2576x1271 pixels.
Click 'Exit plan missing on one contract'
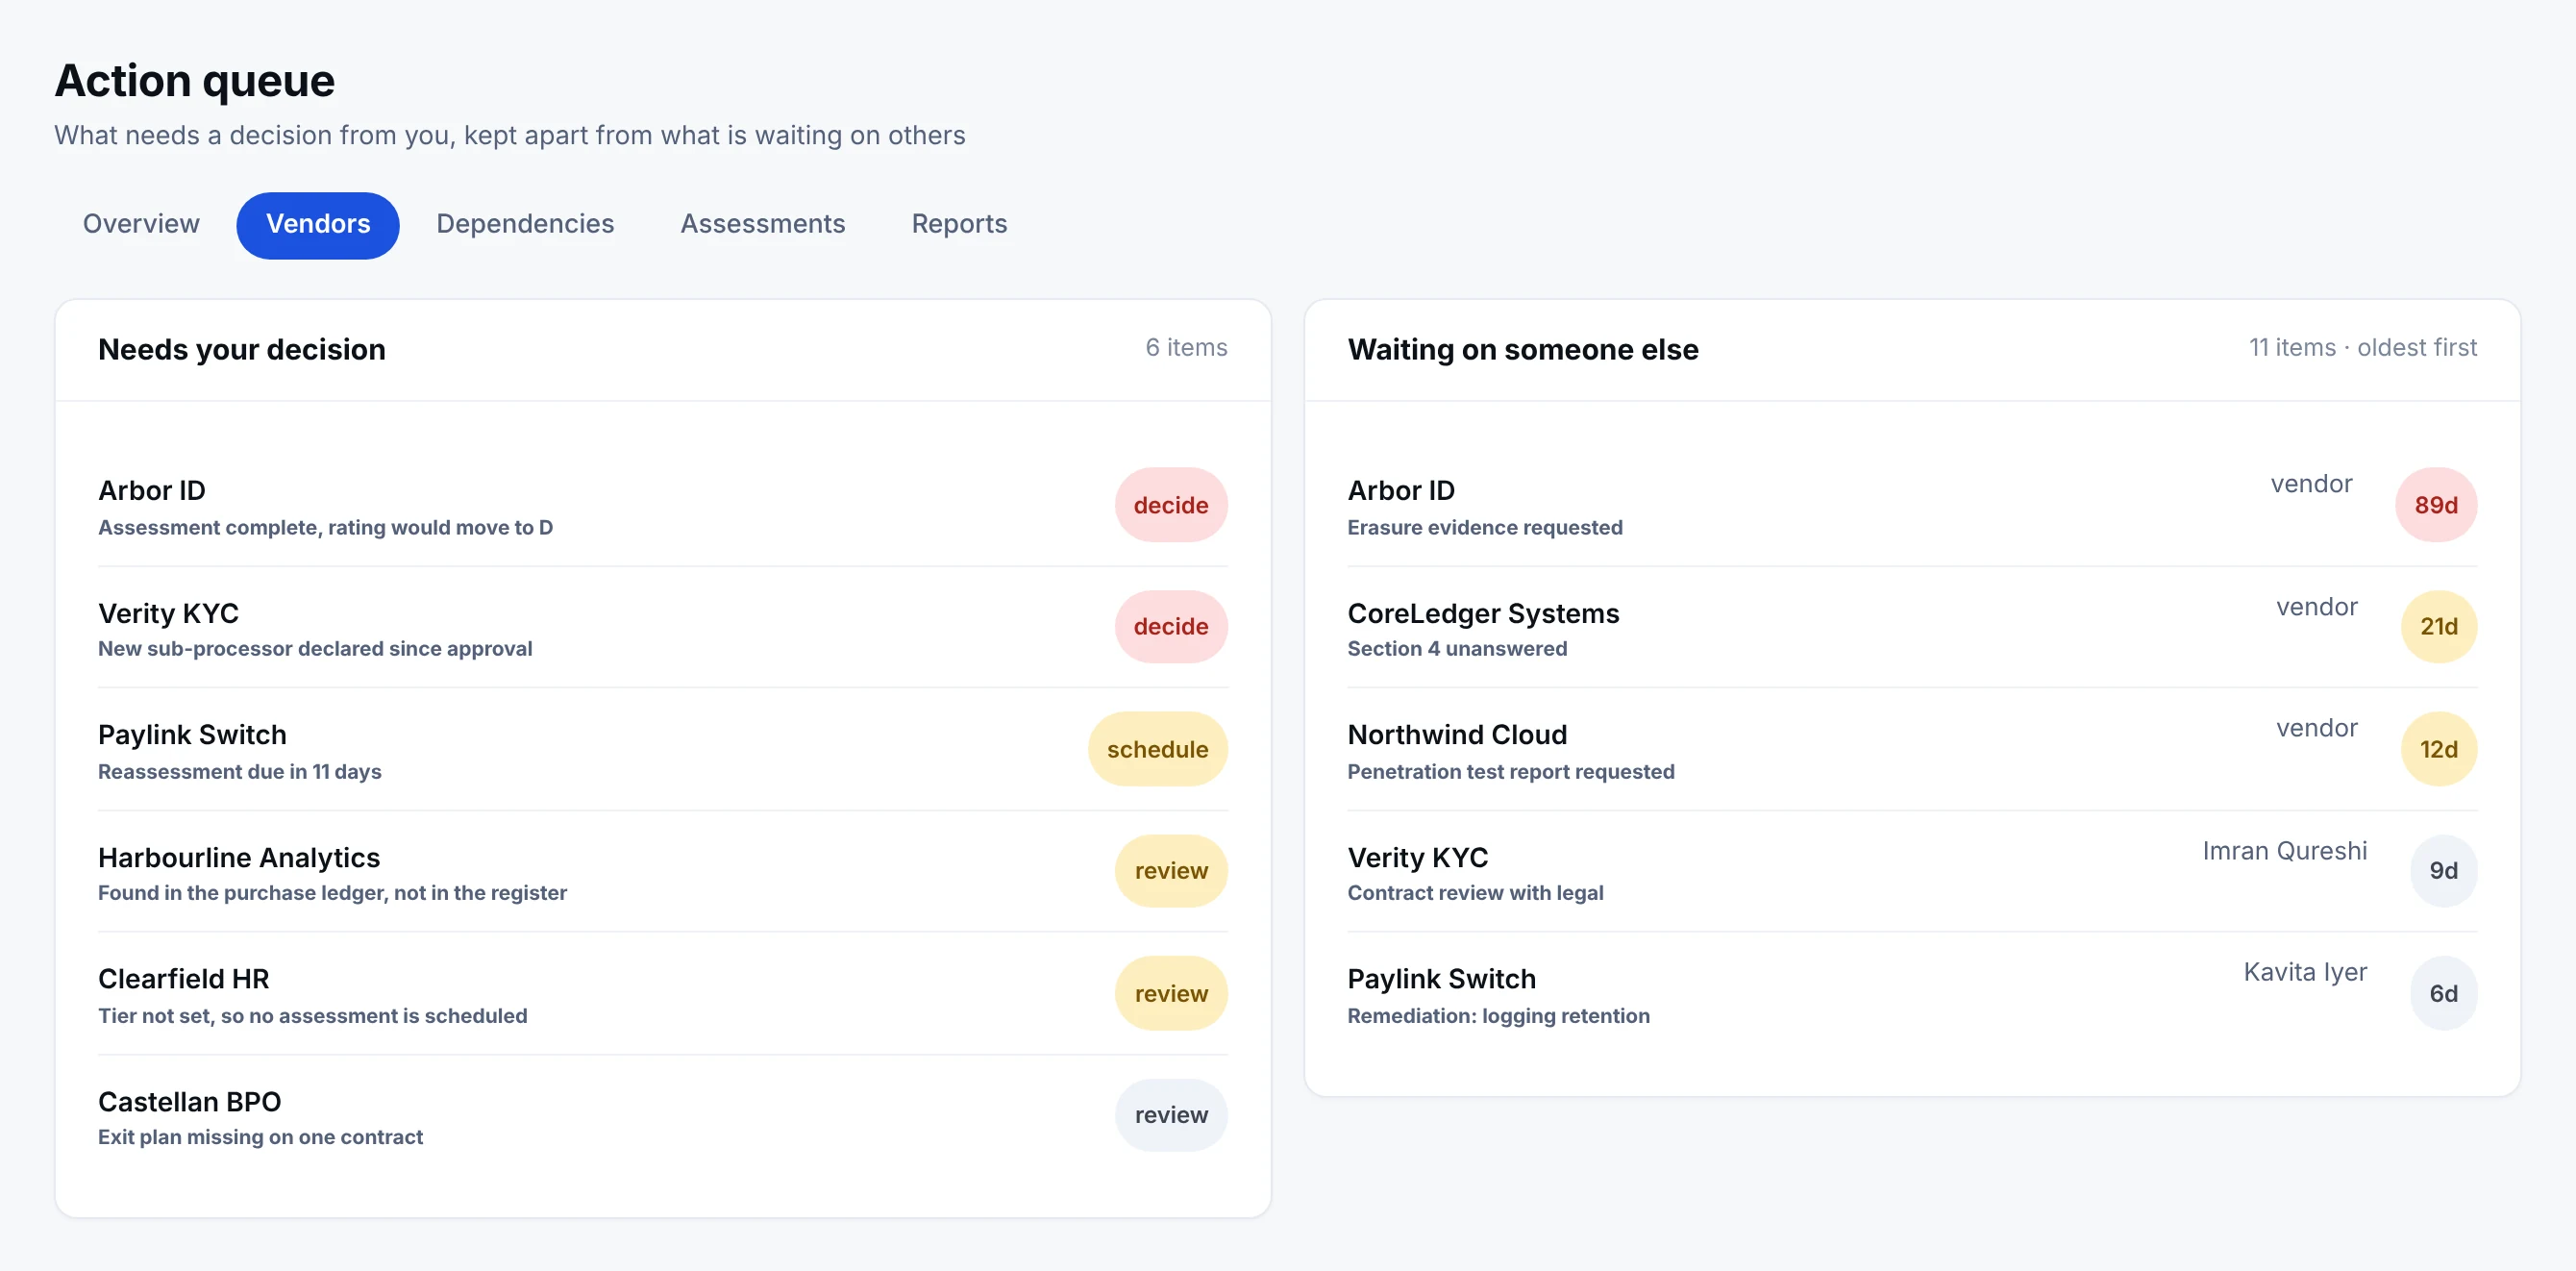[260, 1137]
